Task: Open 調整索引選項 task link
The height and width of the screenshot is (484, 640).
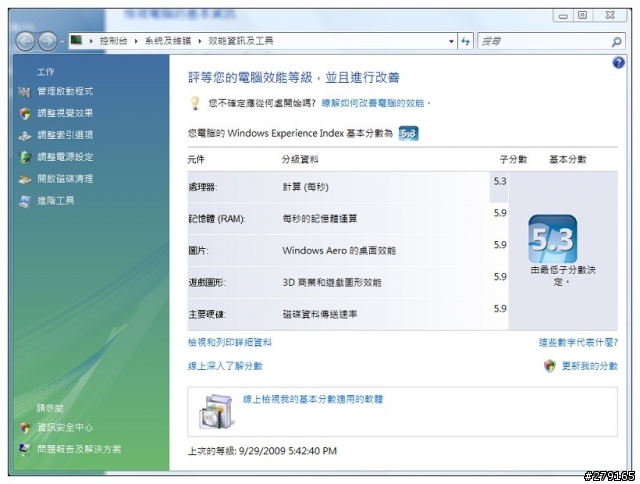Action: pyautogui.click(x=65, y=135)
